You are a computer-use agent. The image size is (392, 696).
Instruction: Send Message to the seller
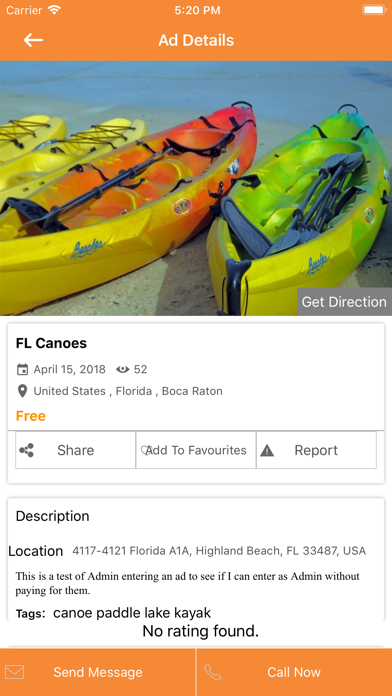pos(98,672)
